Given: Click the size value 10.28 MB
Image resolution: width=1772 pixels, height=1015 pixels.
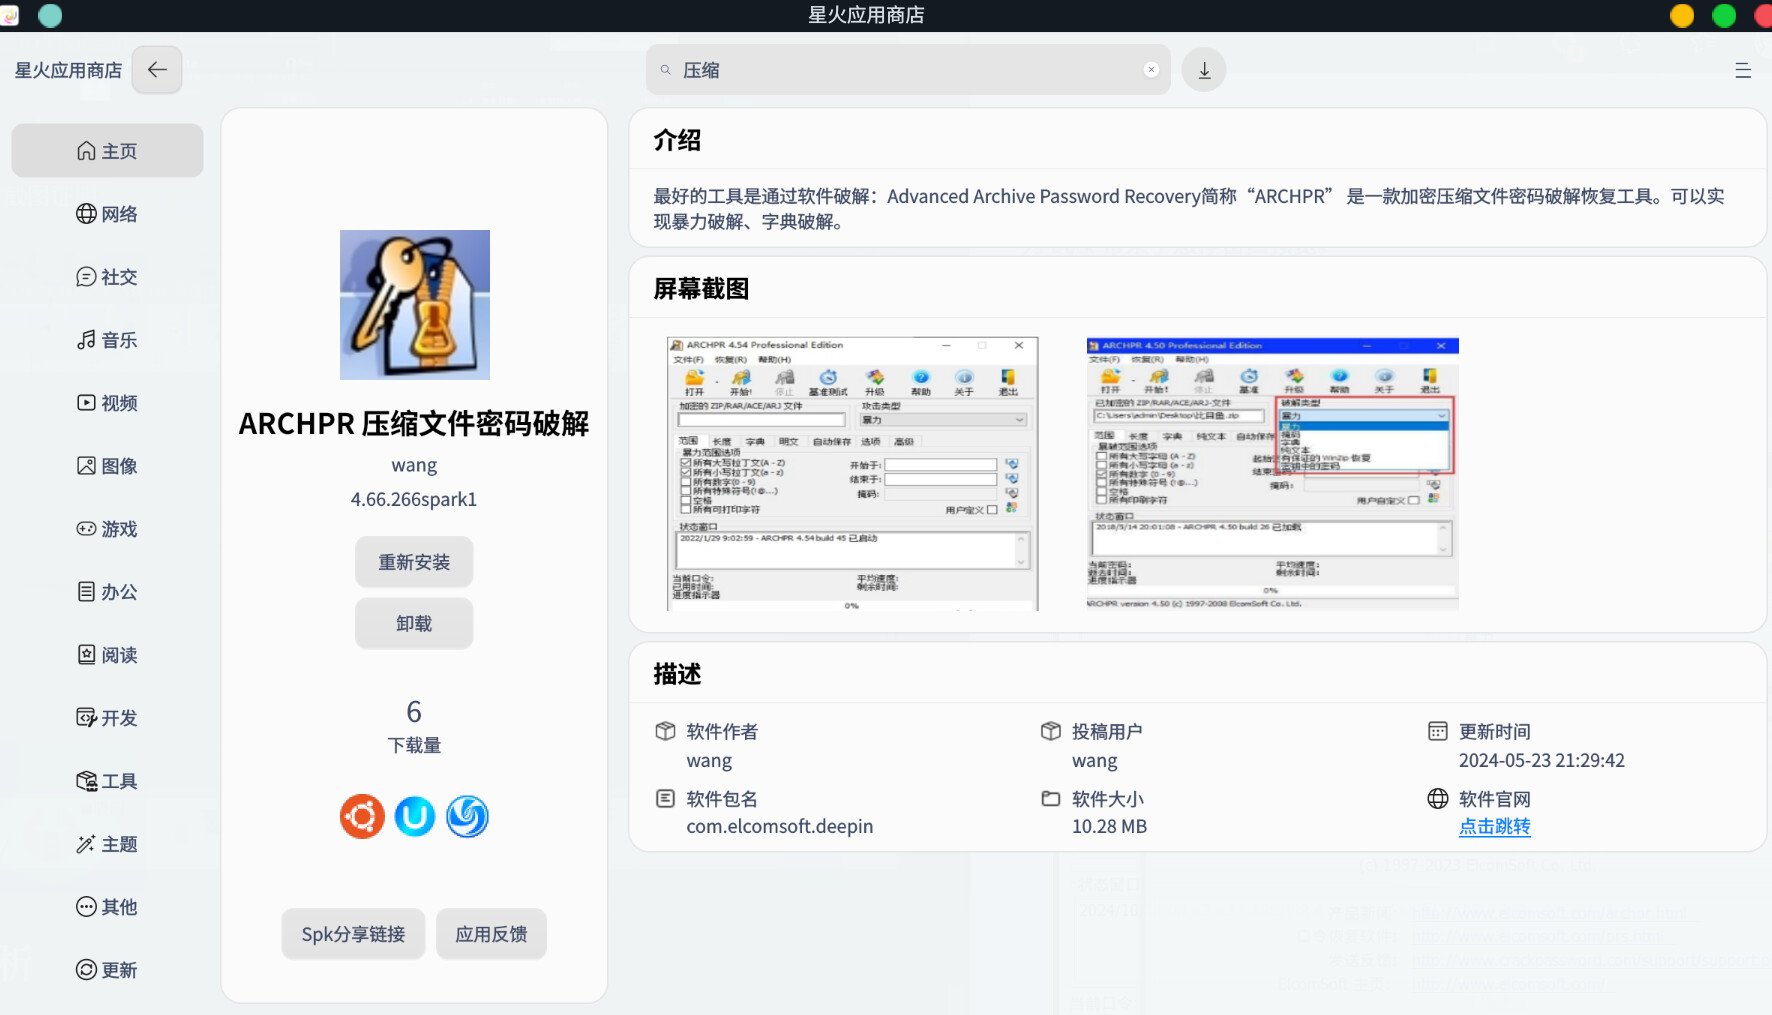Looking at the screenshot, I should pos(1110,827).
